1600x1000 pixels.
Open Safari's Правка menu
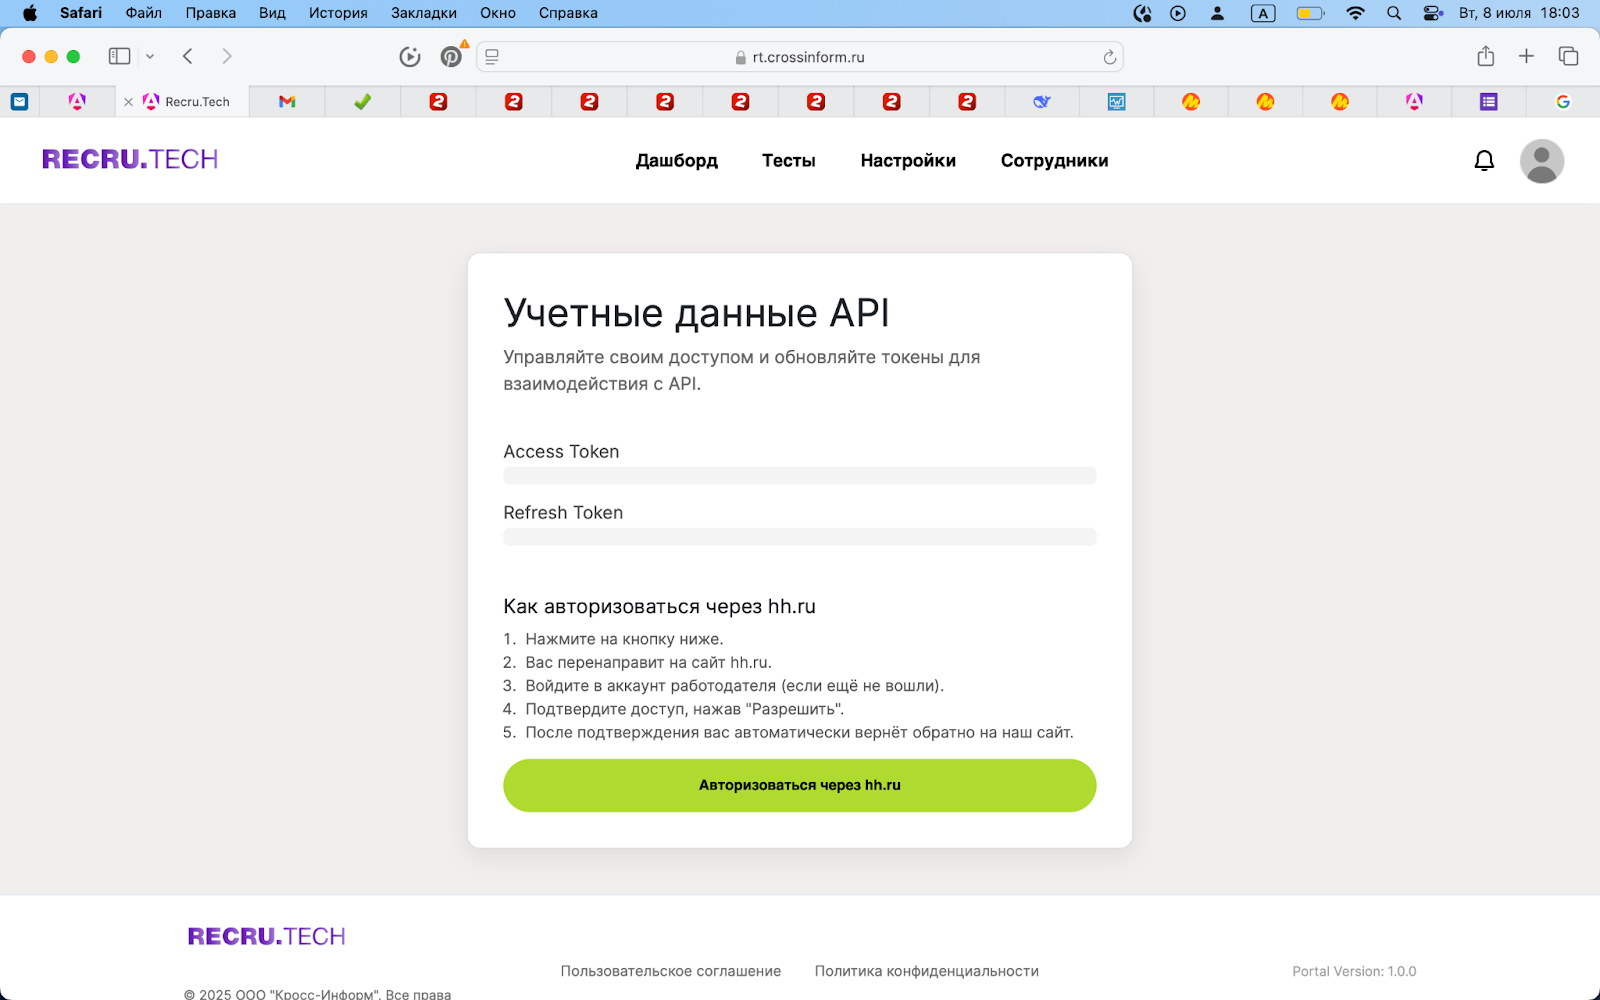click(211, 13)
